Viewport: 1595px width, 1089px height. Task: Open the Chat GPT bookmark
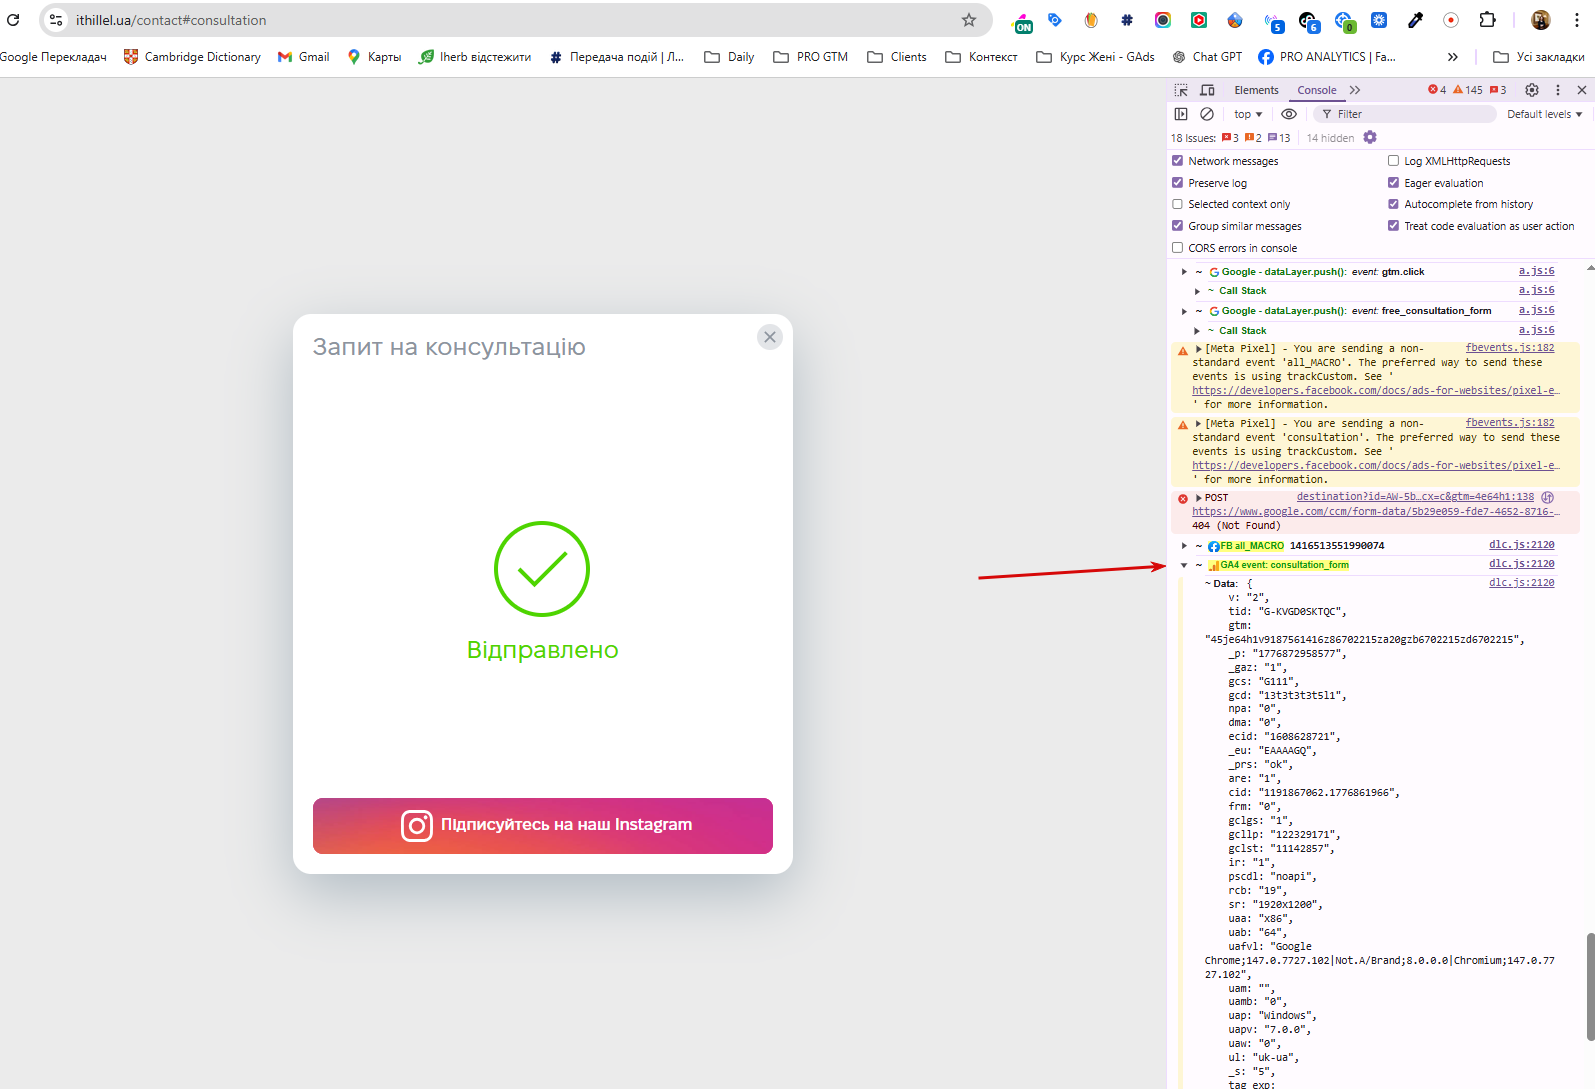(x=1207, y=57)
